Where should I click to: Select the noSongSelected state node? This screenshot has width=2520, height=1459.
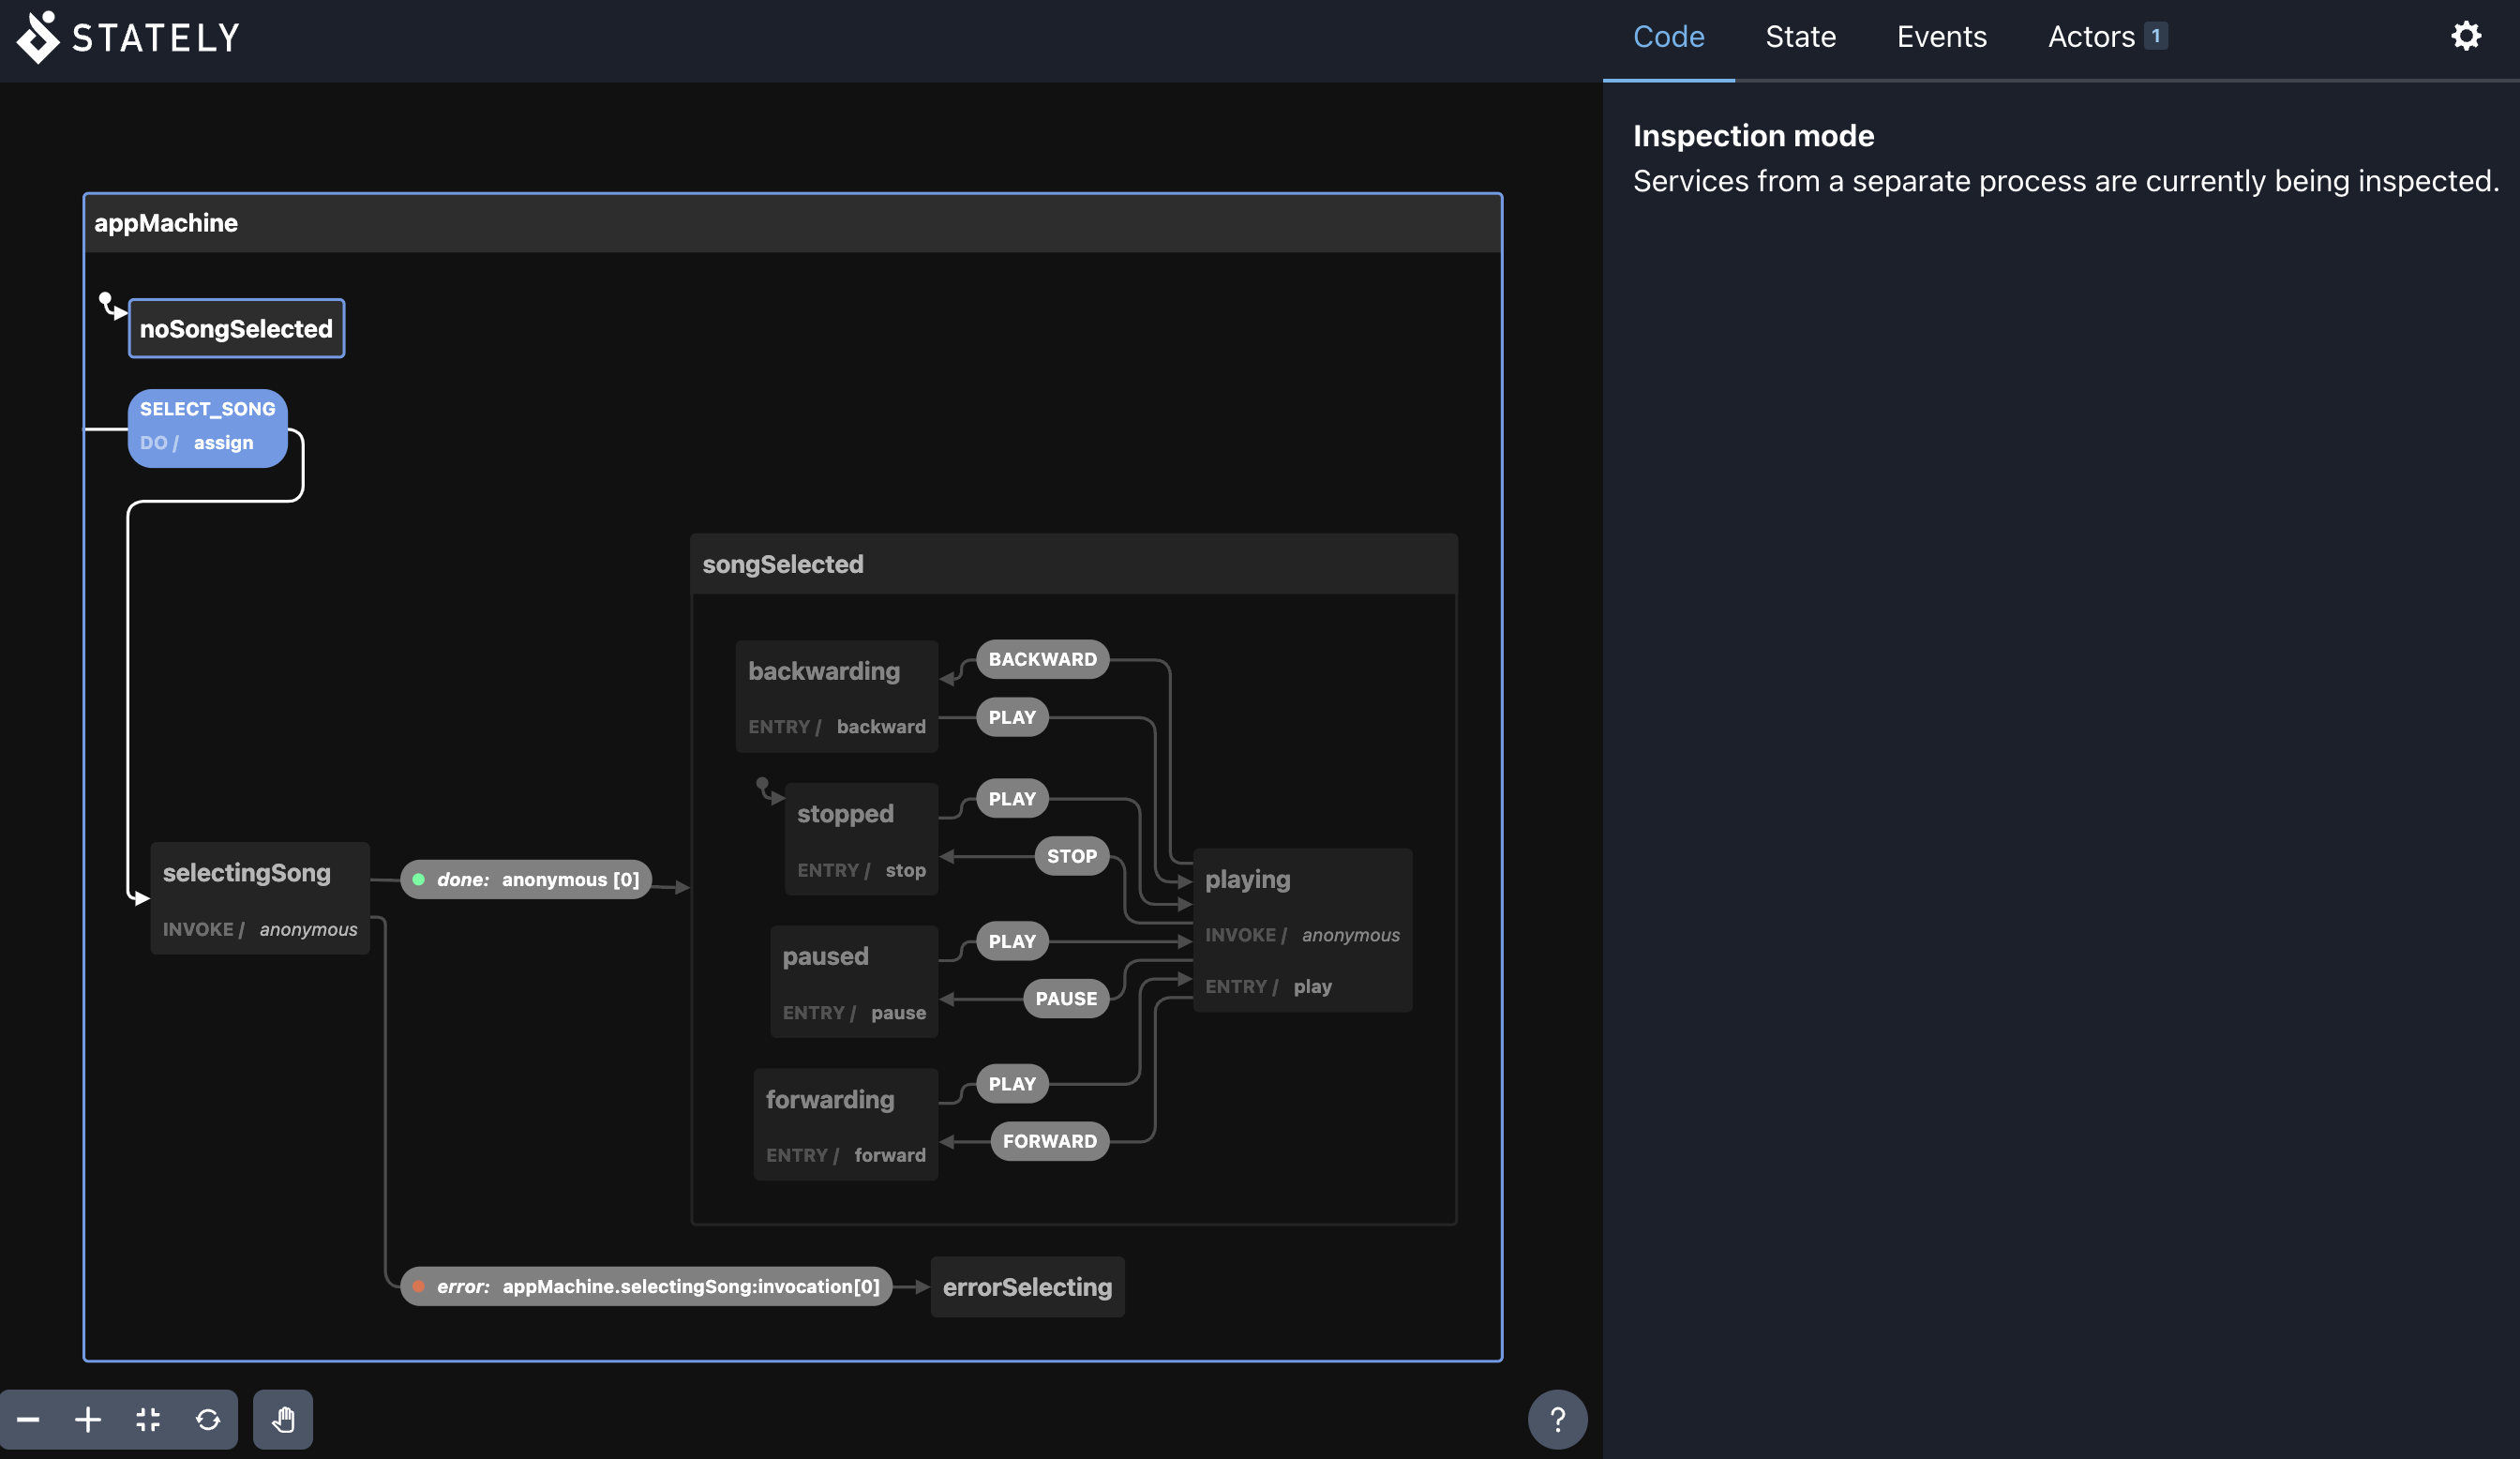tap(236, 327)
